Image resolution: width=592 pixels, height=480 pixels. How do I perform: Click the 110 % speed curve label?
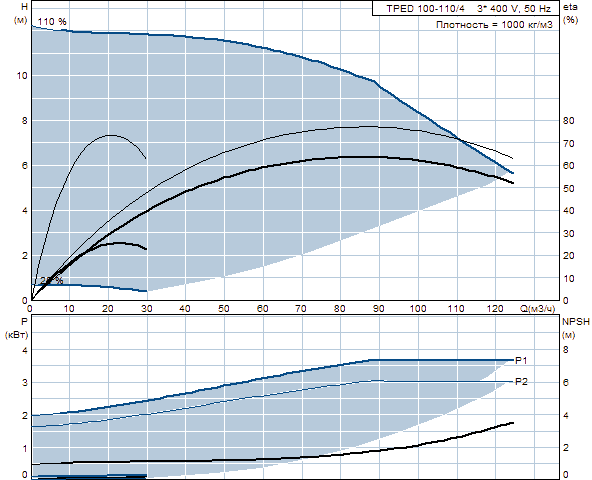click(x=52, y=22)
